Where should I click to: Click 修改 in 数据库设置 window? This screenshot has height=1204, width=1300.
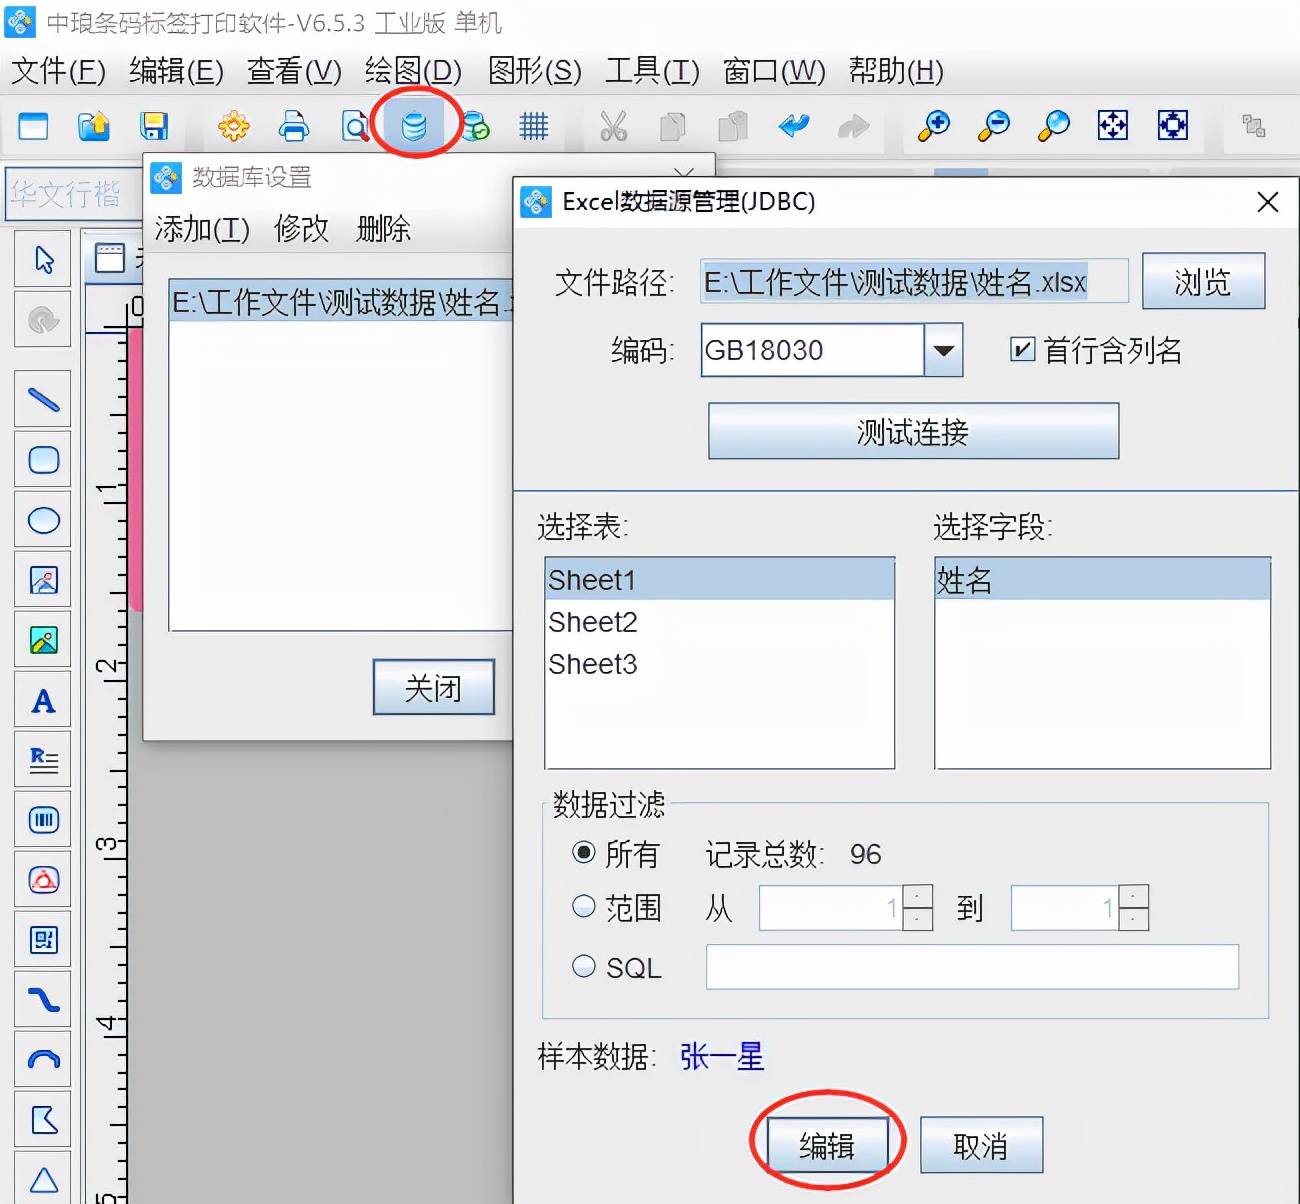coord(301,229)
